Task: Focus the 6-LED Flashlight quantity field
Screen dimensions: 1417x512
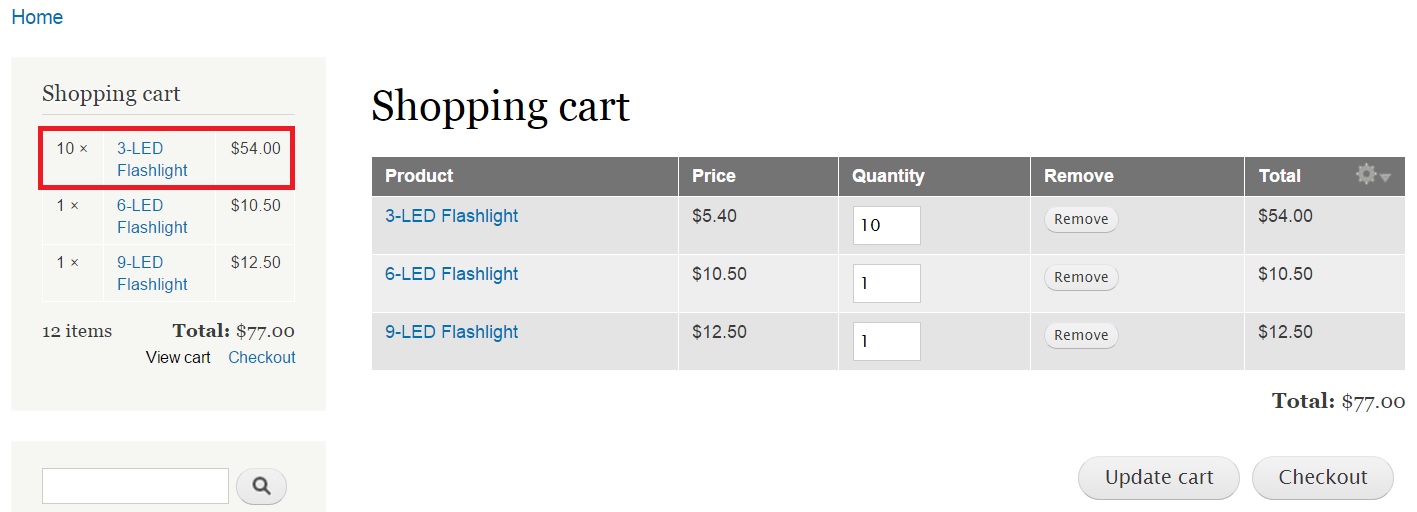Action: 887,283
